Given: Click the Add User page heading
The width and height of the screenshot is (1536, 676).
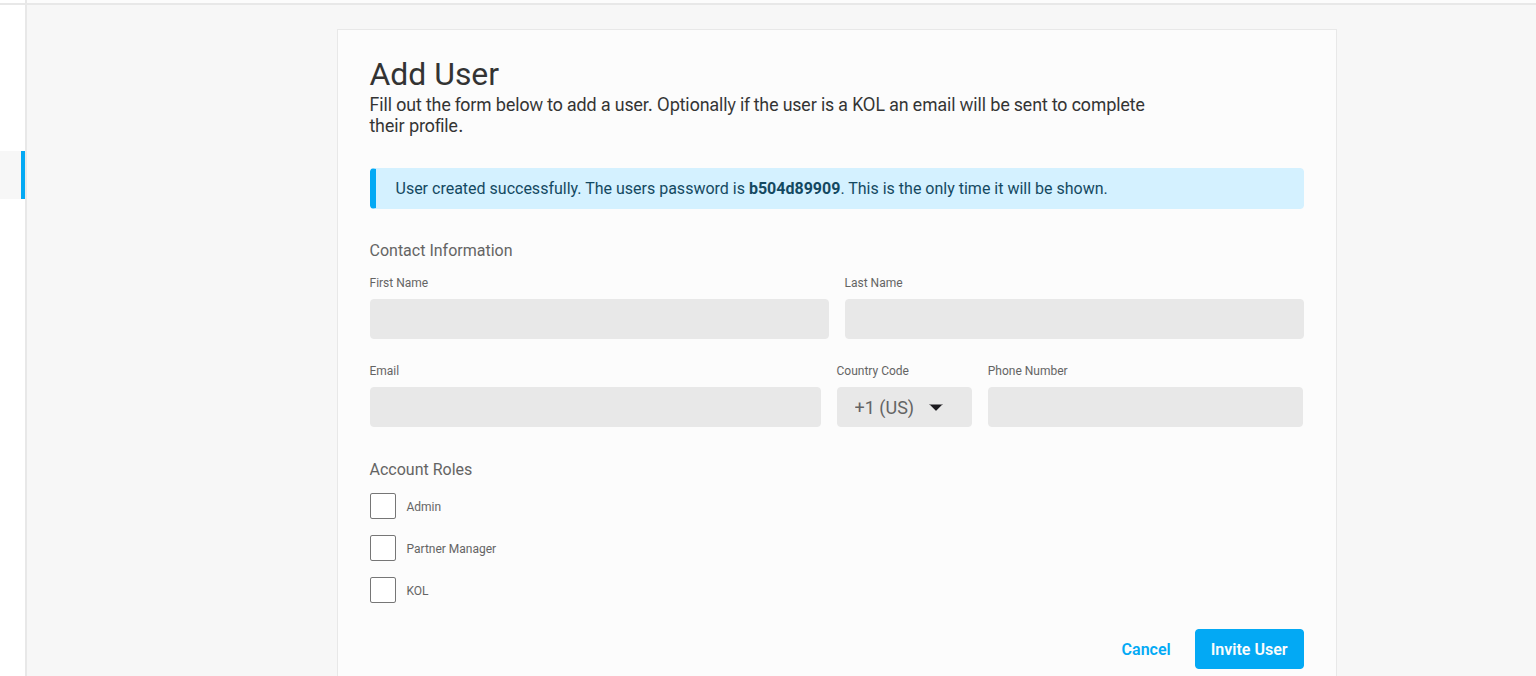Looking at the screenshot, I should (x=434, y=74).
